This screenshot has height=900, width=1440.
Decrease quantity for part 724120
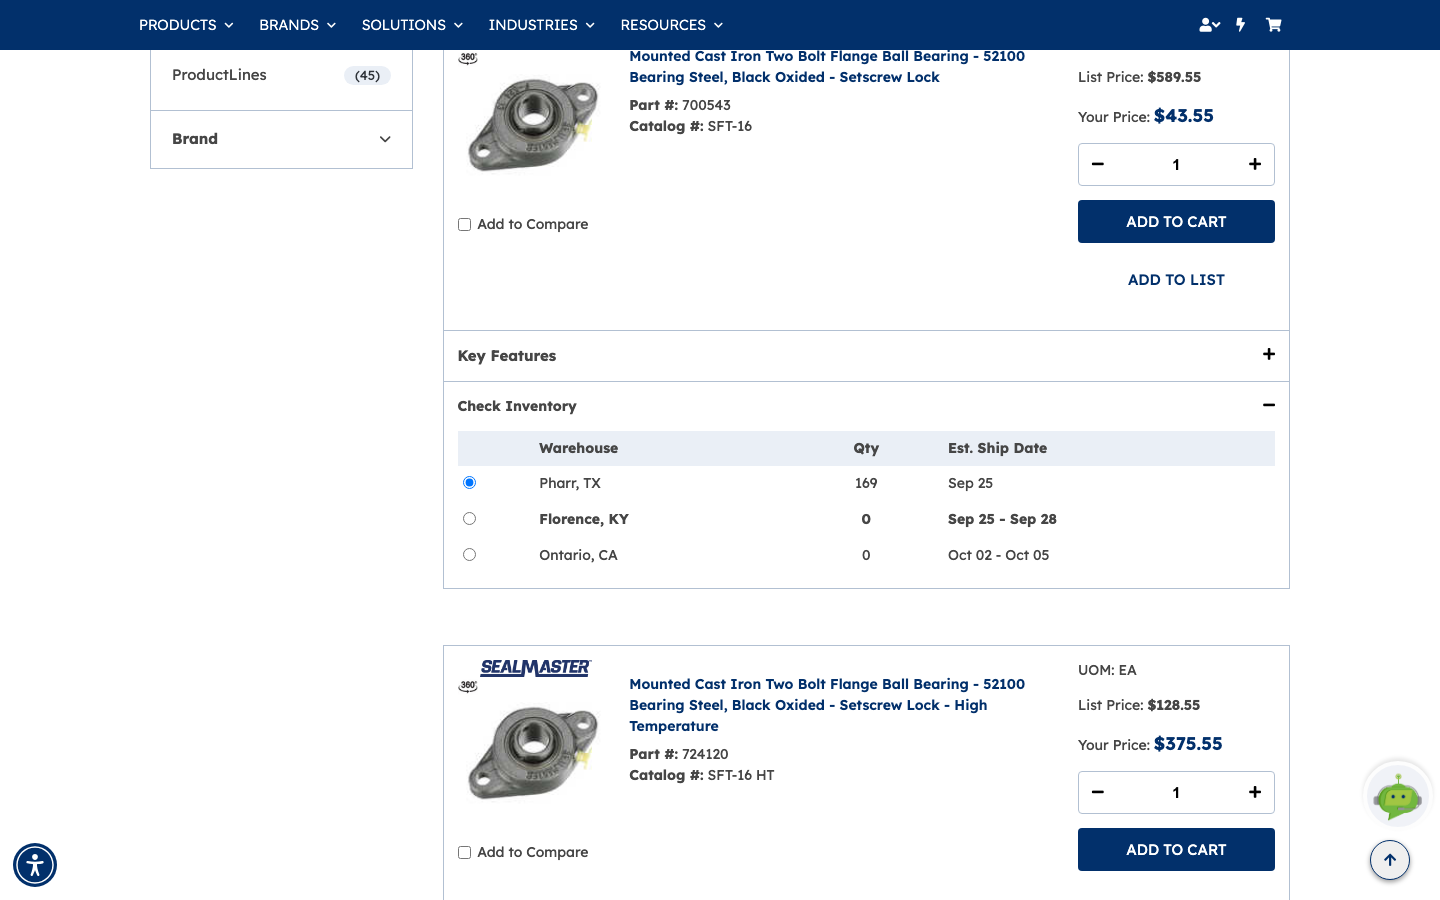[1098, 792]
